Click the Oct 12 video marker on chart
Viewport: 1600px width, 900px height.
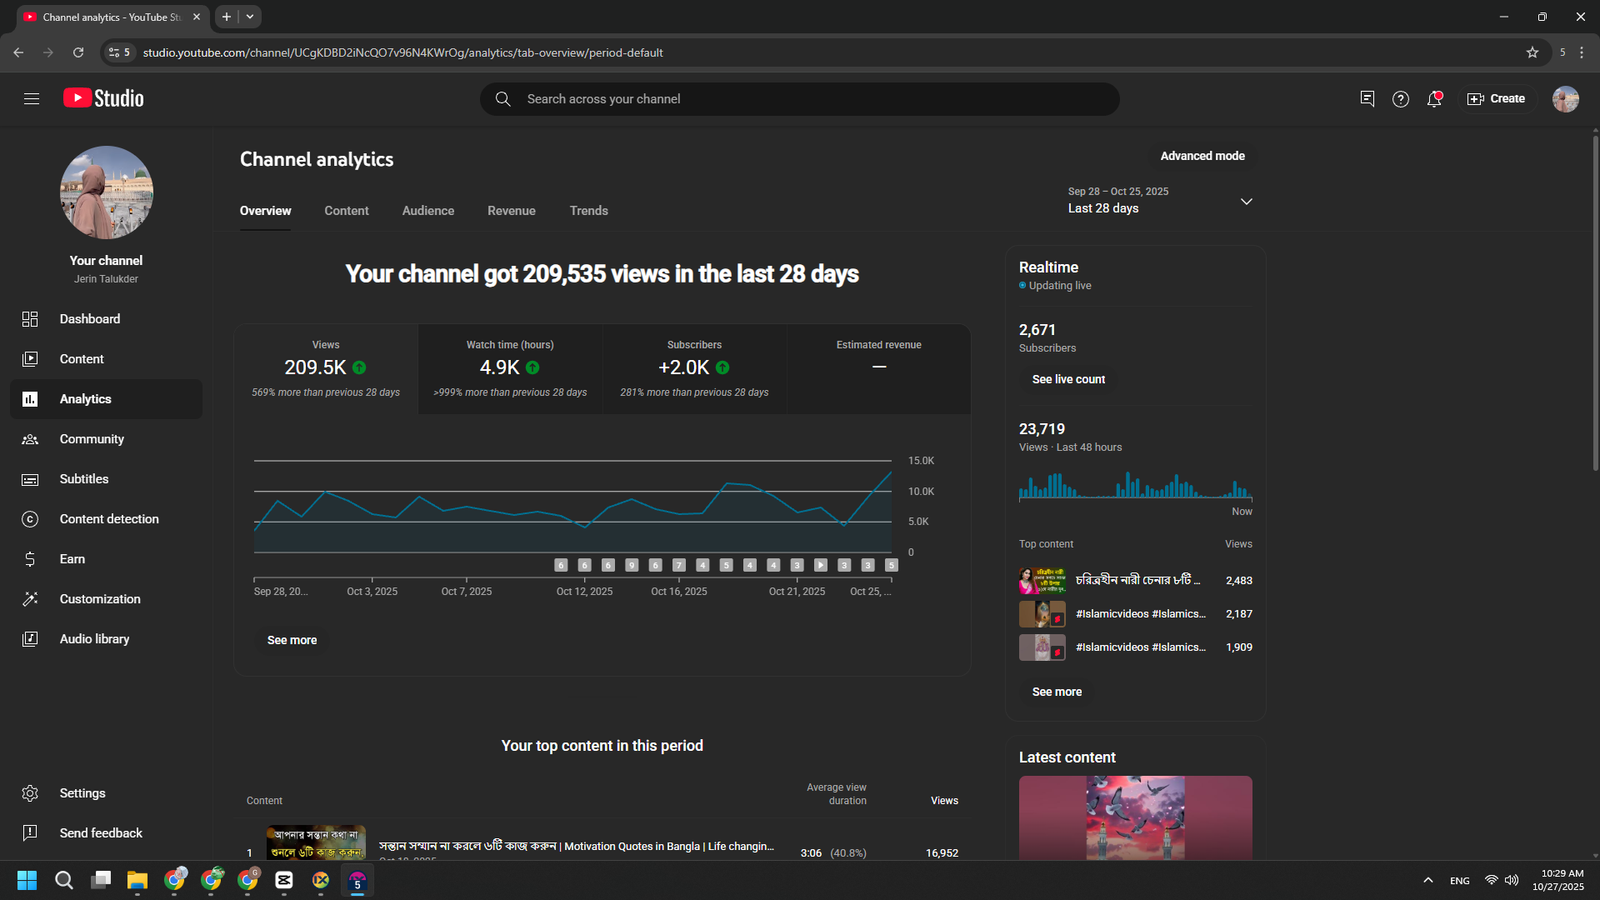(x=584, y=565)
